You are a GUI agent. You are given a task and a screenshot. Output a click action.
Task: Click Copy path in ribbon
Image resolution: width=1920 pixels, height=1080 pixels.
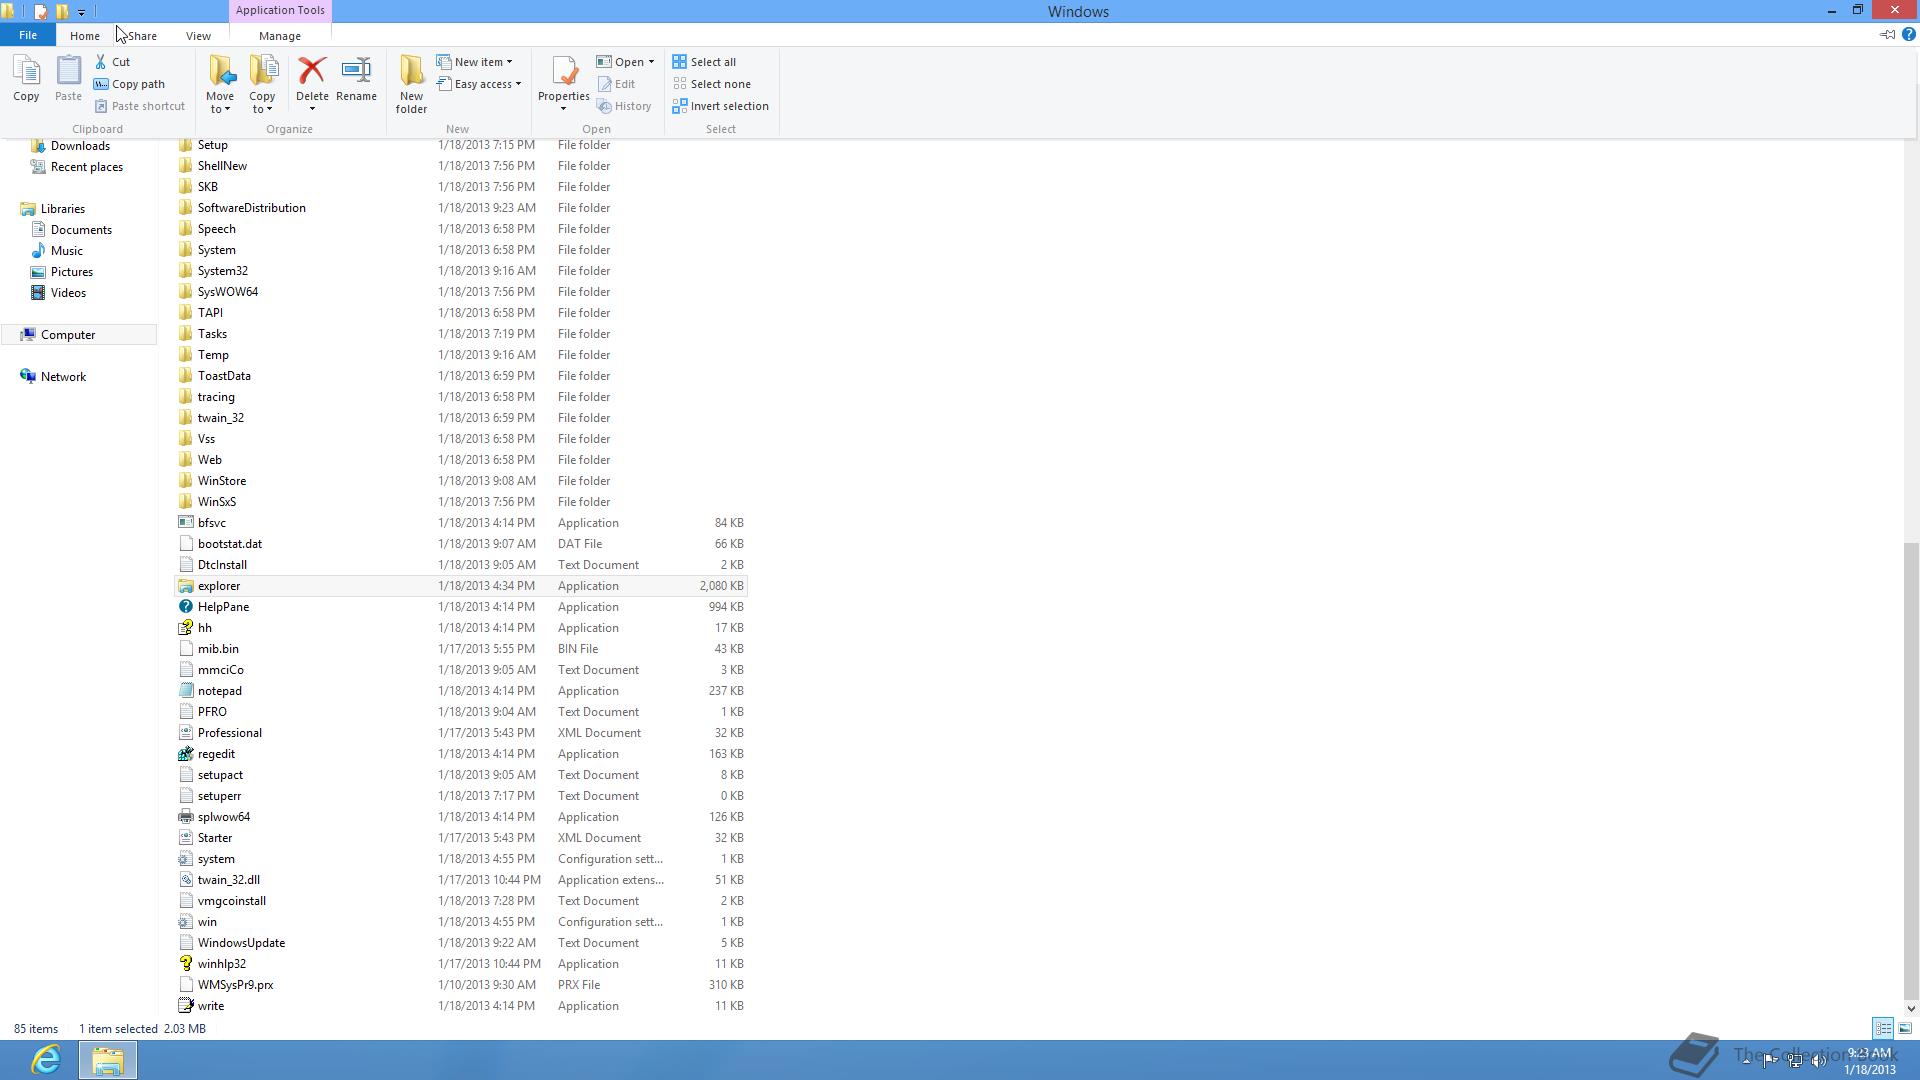pos(129,84)
